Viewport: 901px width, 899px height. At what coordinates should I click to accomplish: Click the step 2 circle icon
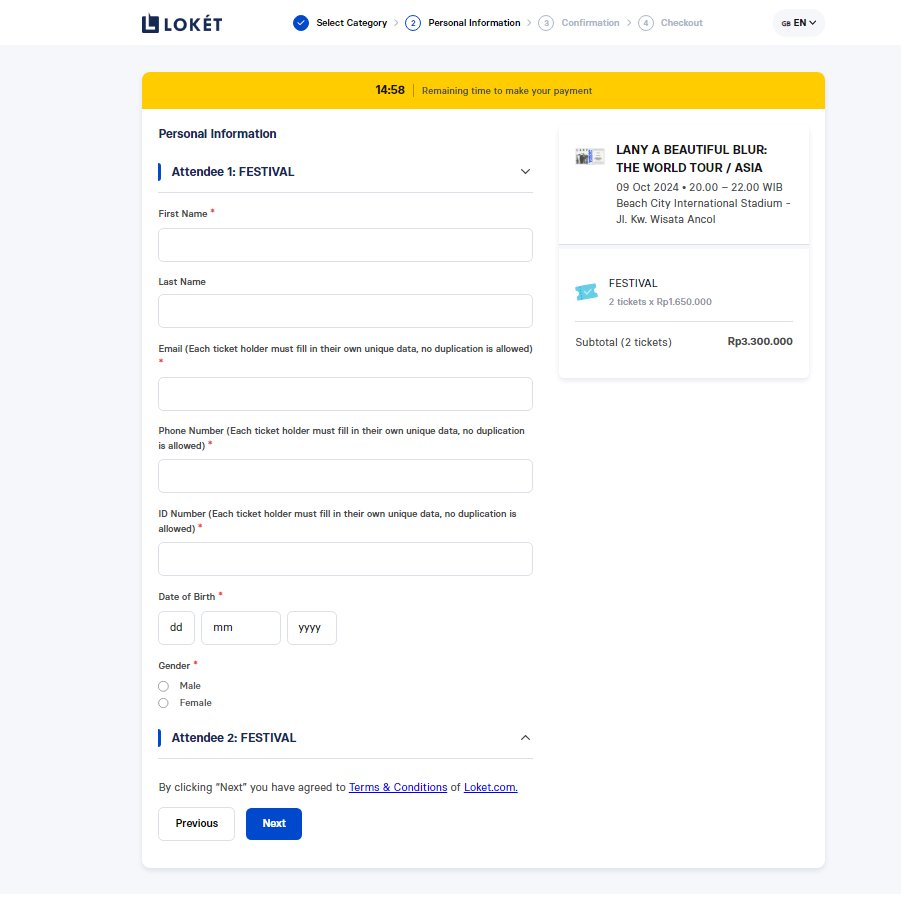tap(413, 23)
